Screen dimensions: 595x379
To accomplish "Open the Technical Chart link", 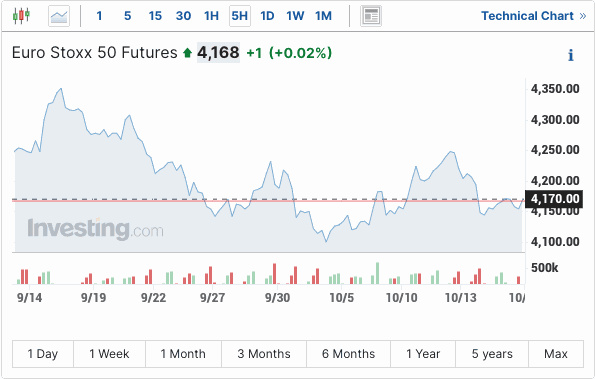I will (x=534, y=16).
